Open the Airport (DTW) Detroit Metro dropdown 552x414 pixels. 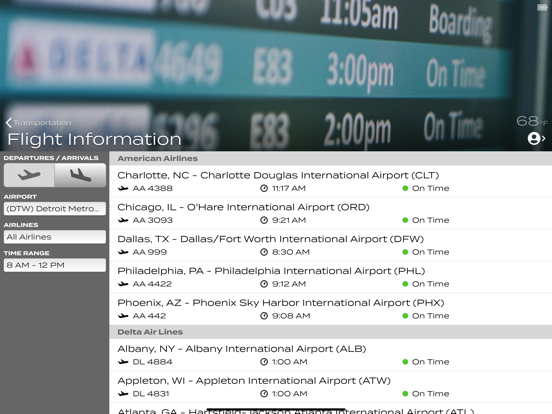55,208
